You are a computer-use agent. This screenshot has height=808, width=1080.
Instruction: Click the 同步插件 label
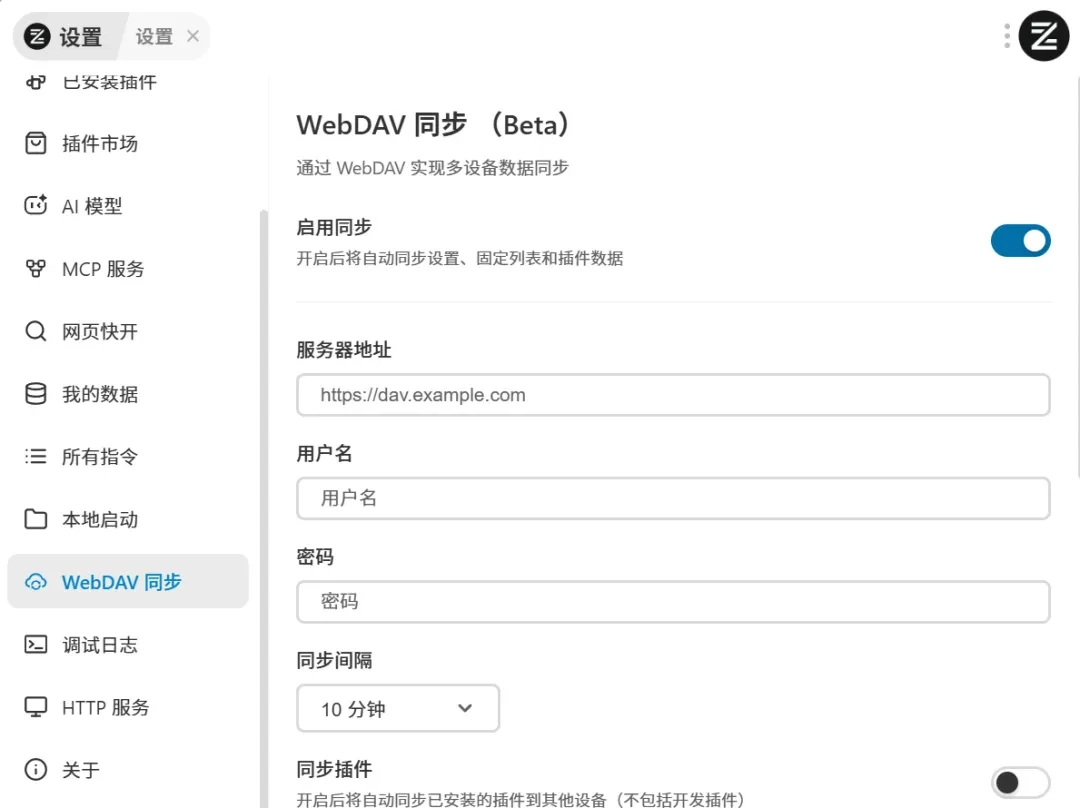[334, 768]
